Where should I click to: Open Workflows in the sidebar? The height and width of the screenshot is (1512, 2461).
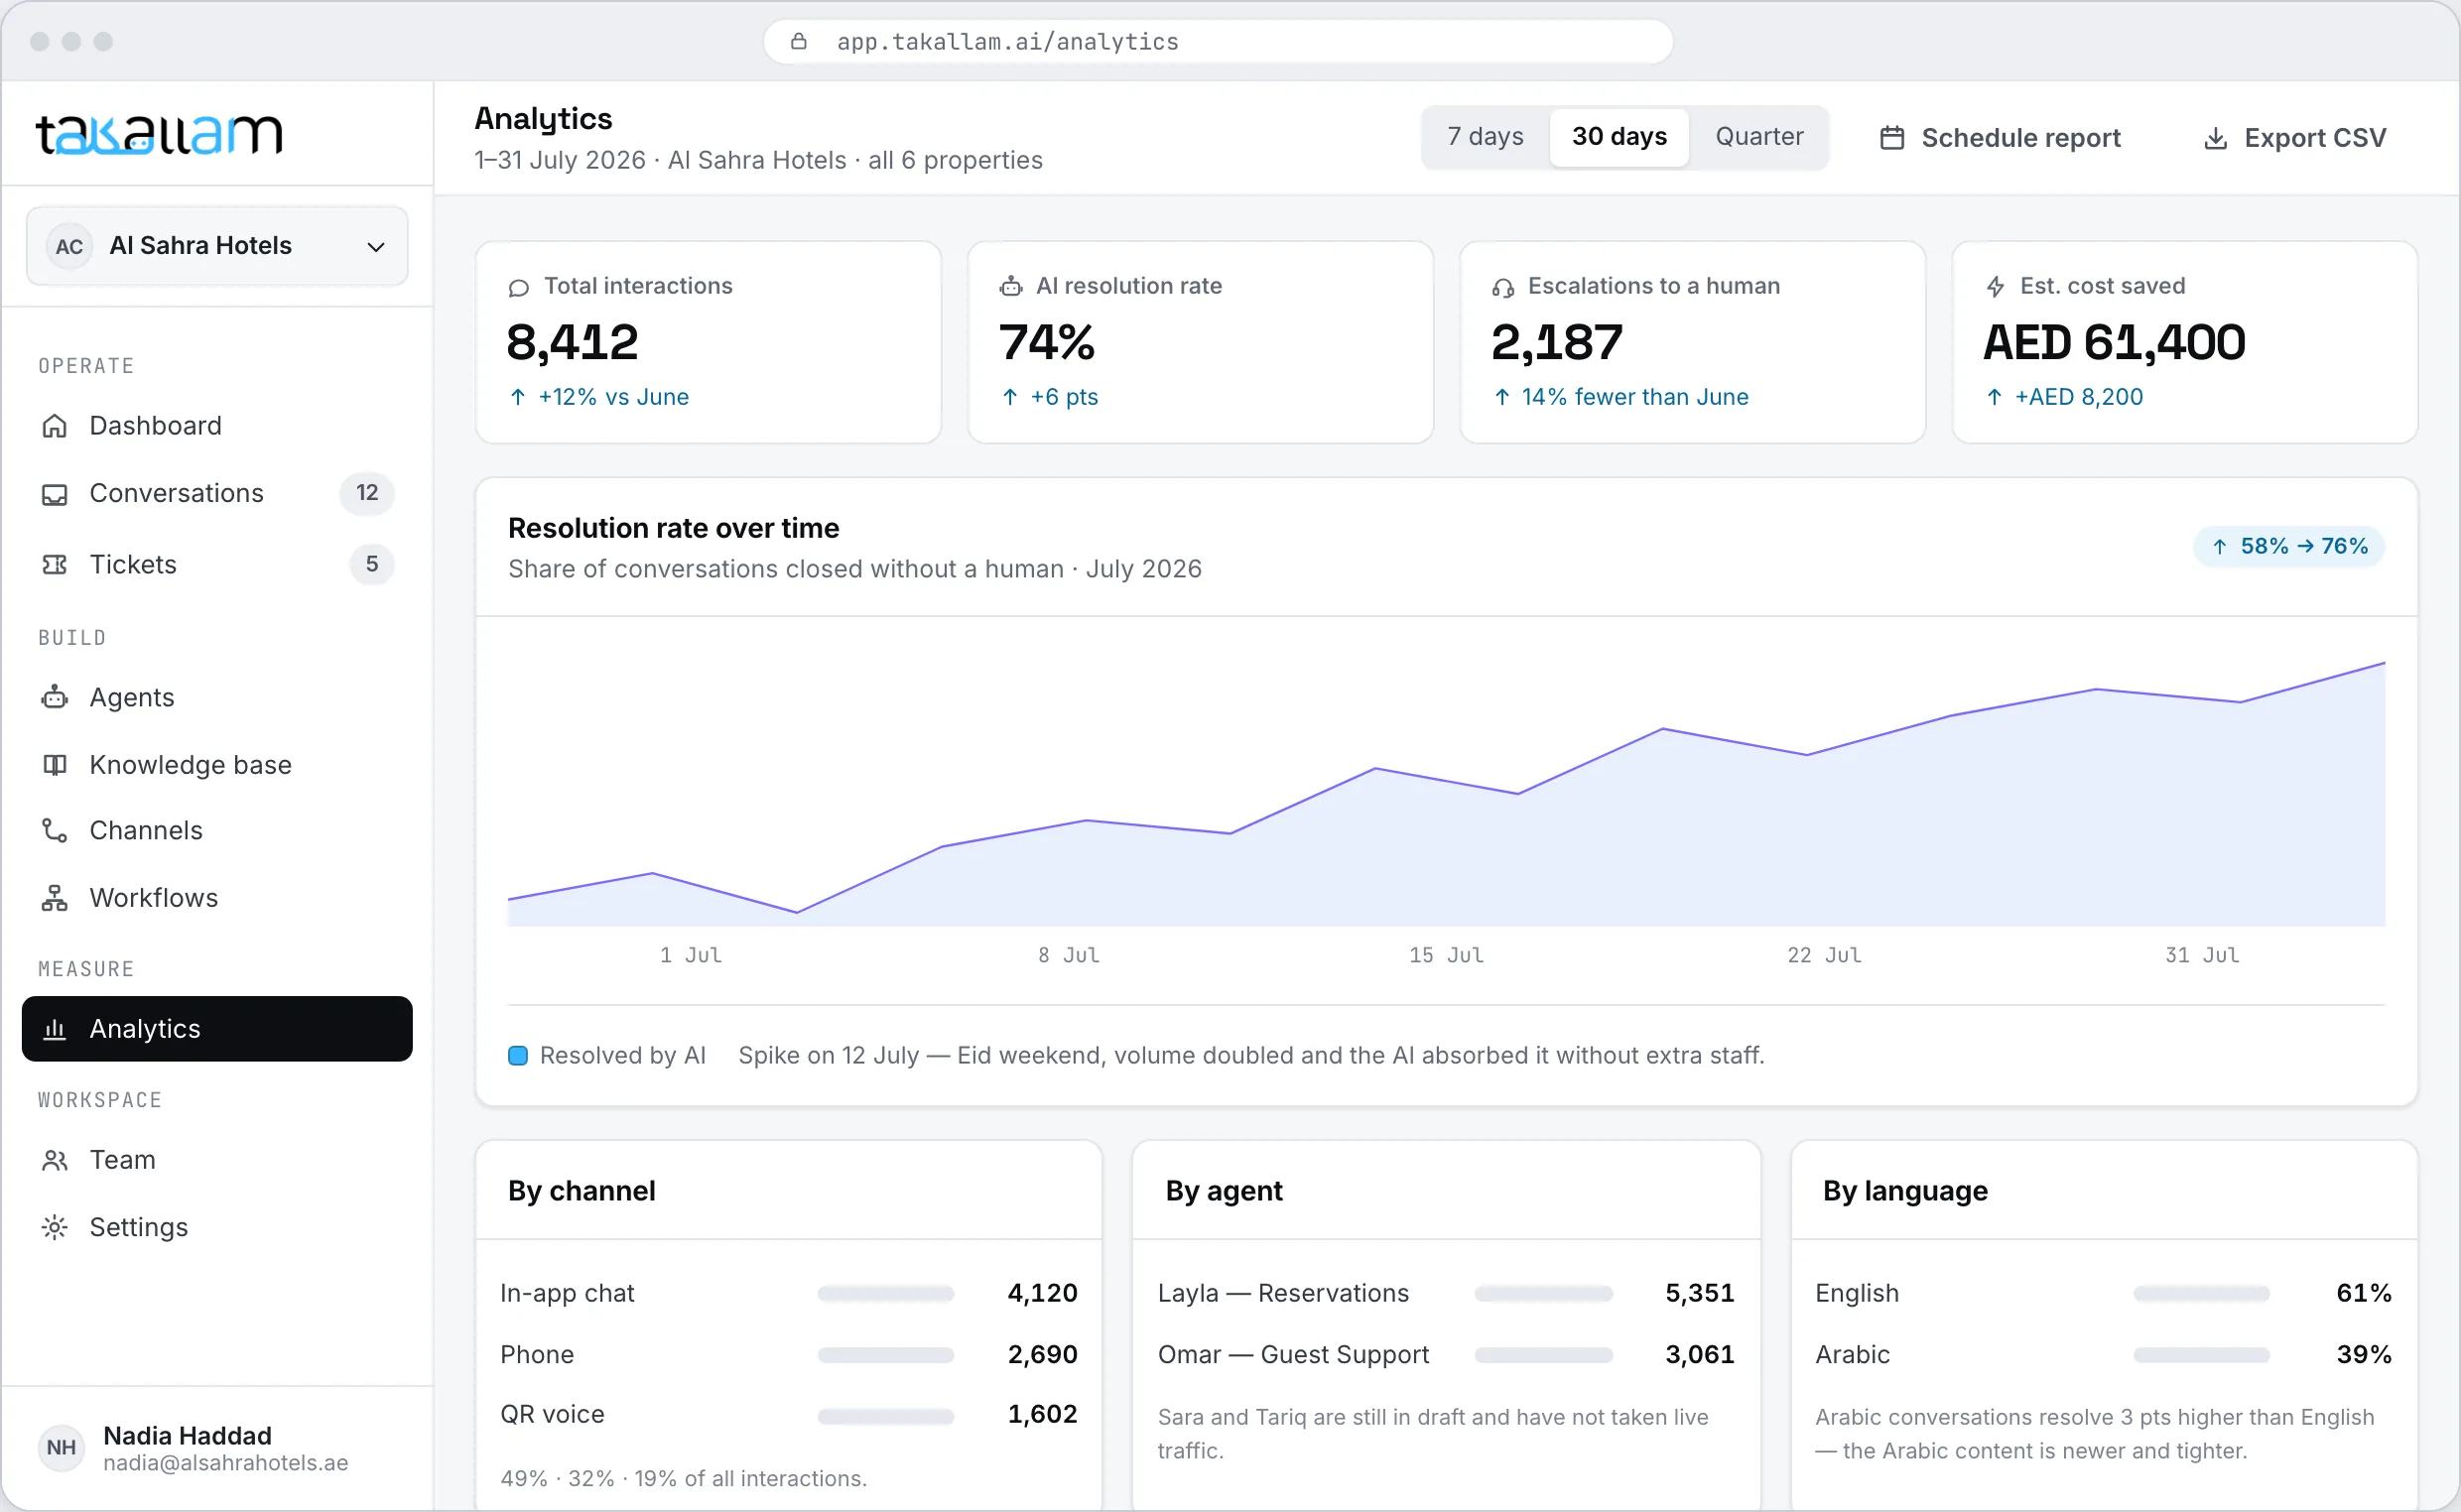217,898
